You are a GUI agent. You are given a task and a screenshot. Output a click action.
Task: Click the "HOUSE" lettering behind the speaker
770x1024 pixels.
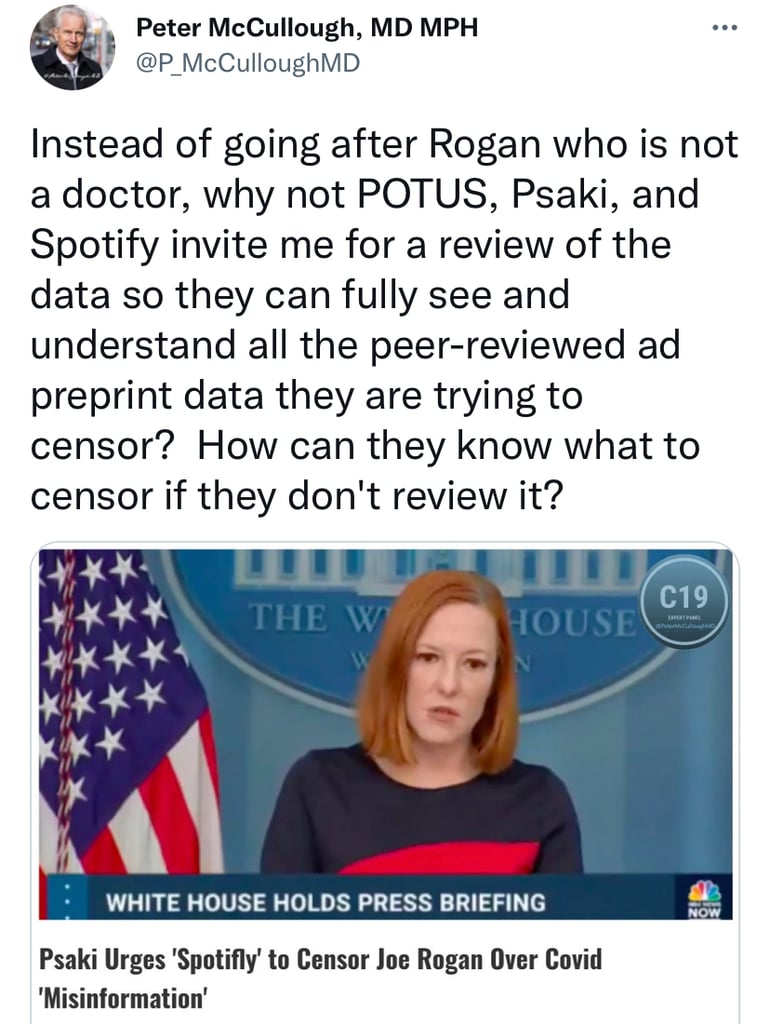pyautogui.click(x=574, y=621)
